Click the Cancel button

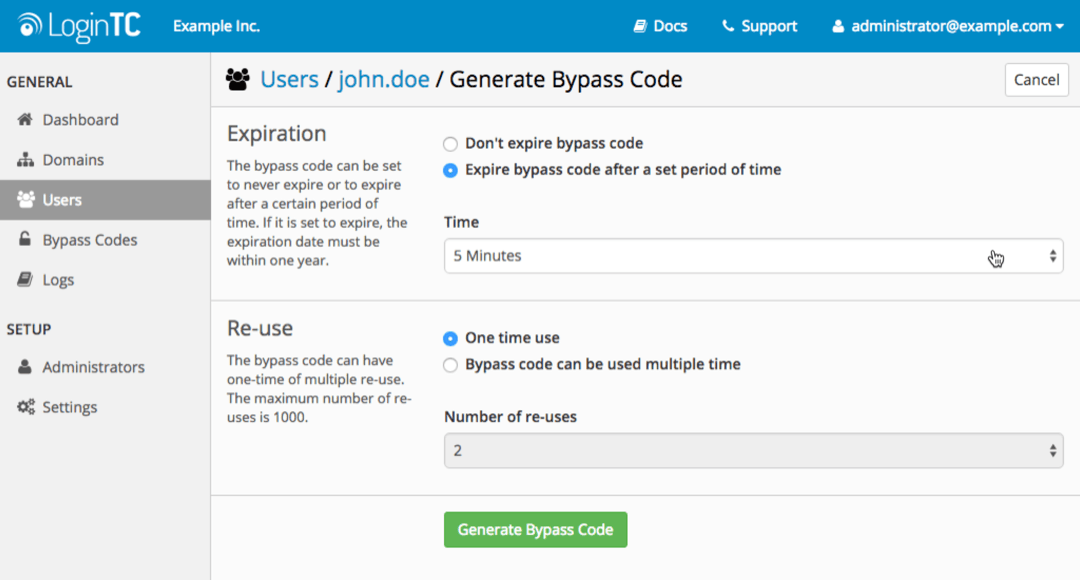coord(1037,80)
